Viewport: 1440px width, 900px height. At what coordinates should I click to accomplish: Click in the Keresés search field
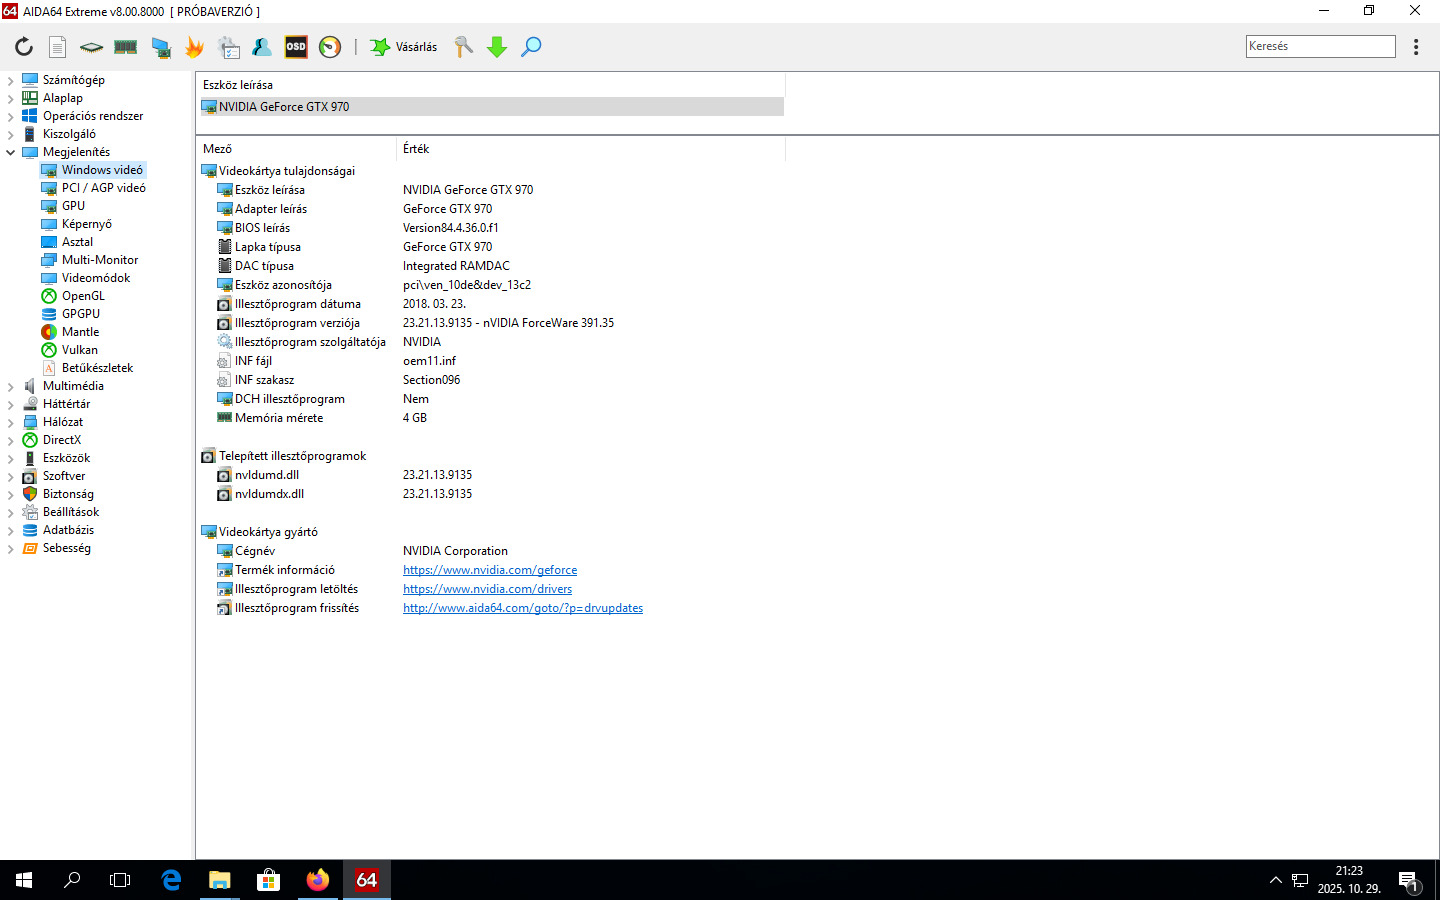pos(1320,46)
